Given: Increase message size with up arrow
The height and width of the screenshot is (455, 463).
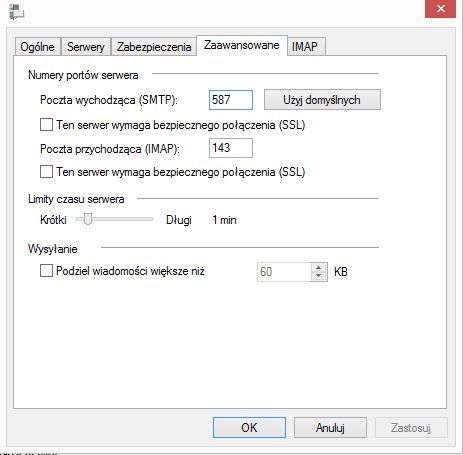Looking at the screenshot, I should click(319, 268).
